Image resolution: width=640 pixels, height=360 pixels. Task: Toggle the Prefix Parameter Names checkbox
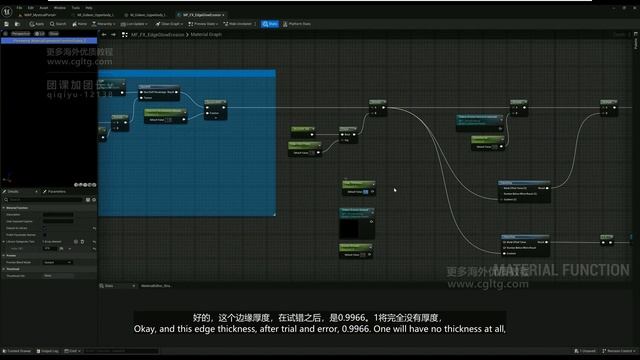(44, 235)
